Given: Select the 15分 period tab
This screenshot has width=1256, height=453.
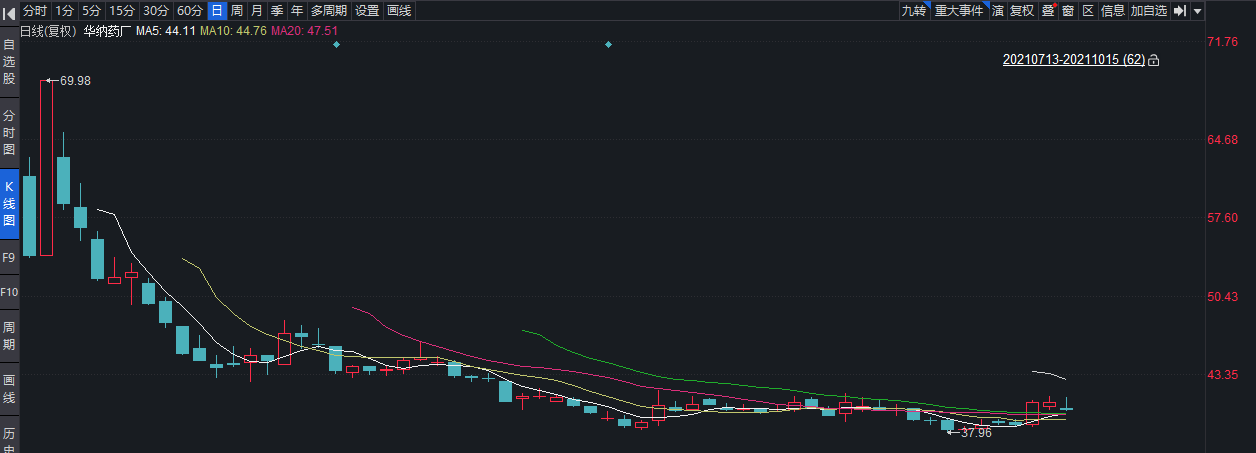Looking at the screenshot, I should click(x=122, y=10).
